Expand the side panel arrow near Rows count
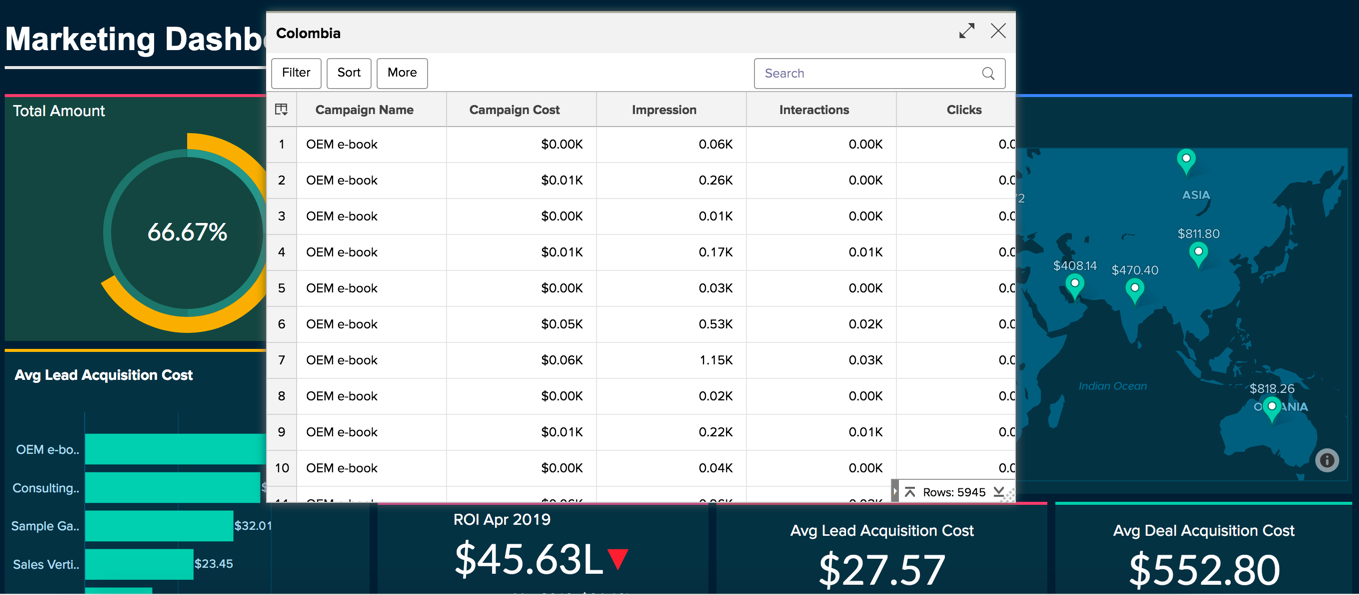Viewport: 1359px width, 595px height. click(x=895, y=492)
